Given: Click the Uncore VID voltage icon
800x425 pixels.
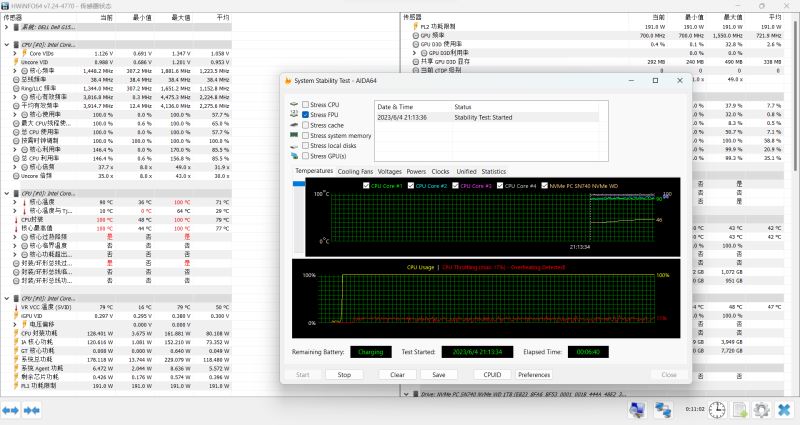Looking at the screenshot, I should point(16,62).
